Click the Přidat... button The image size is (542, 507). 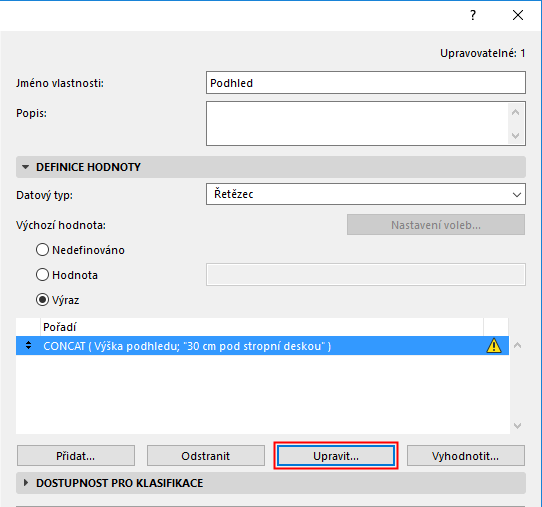click(76, 456)
